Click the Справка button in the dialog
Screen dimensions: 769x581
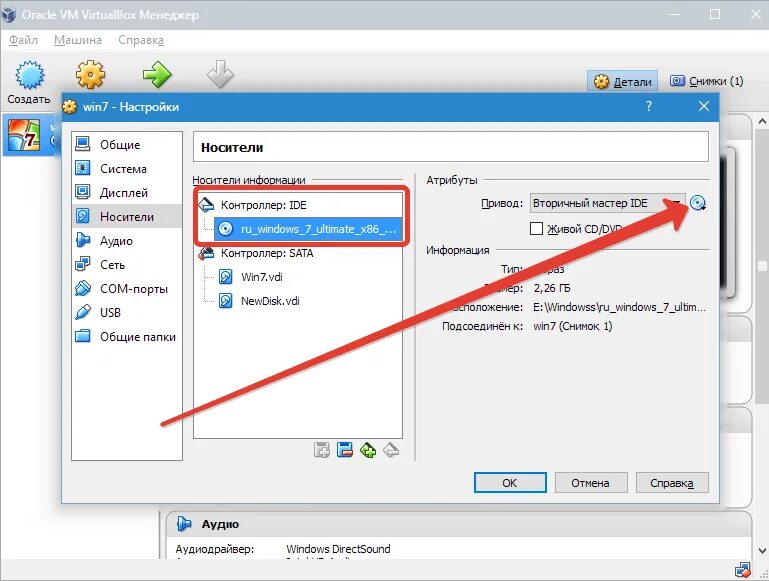point(672,483)
